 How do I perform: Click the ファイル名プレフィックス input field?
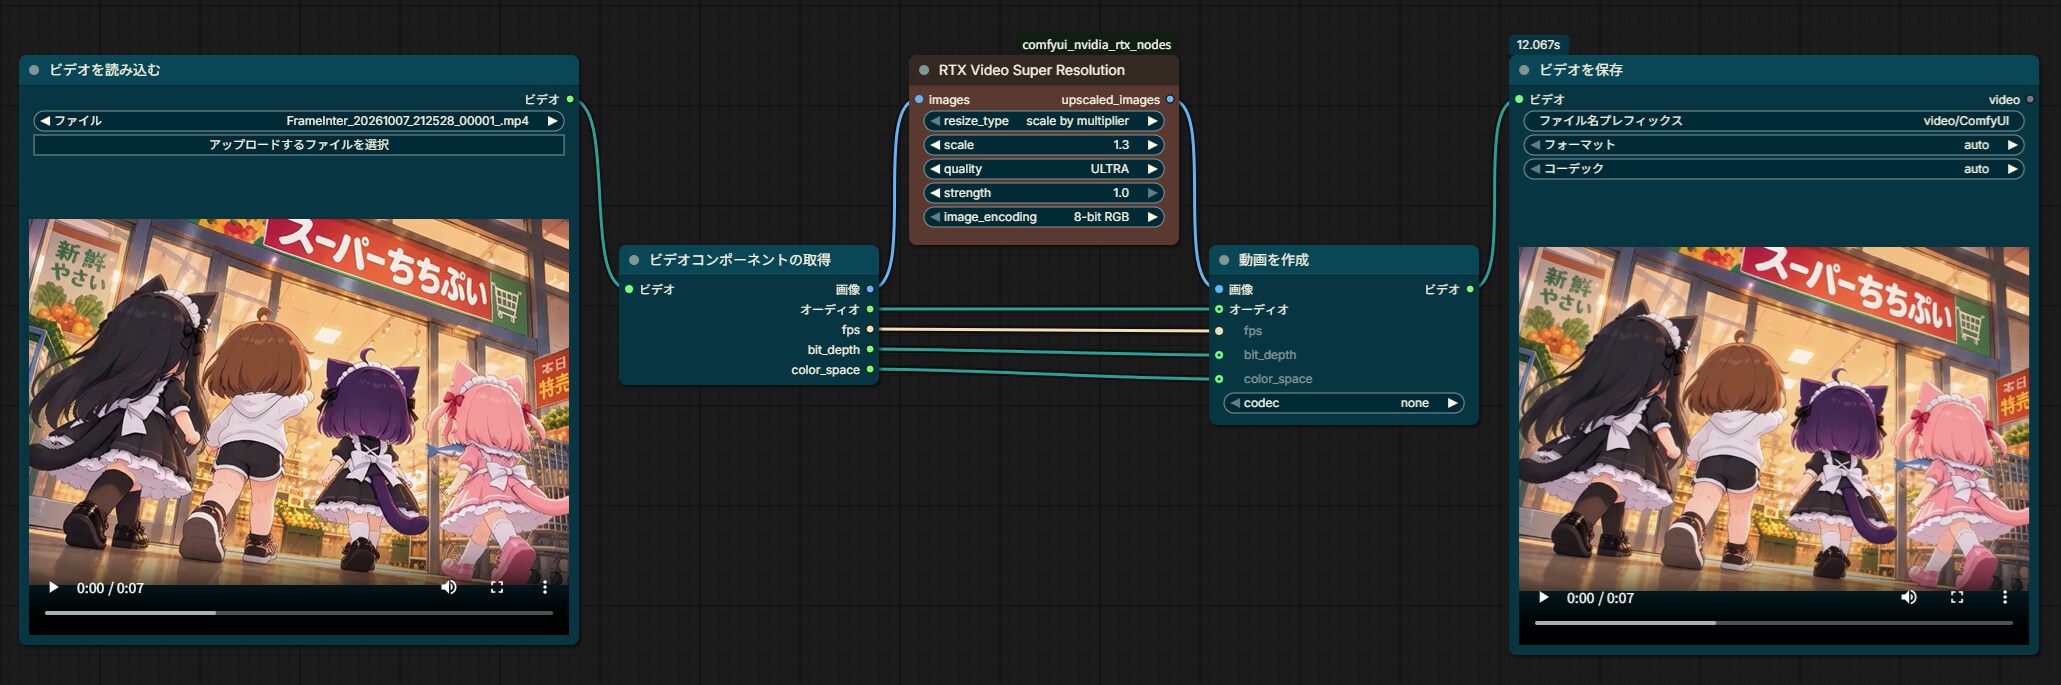1774,121
